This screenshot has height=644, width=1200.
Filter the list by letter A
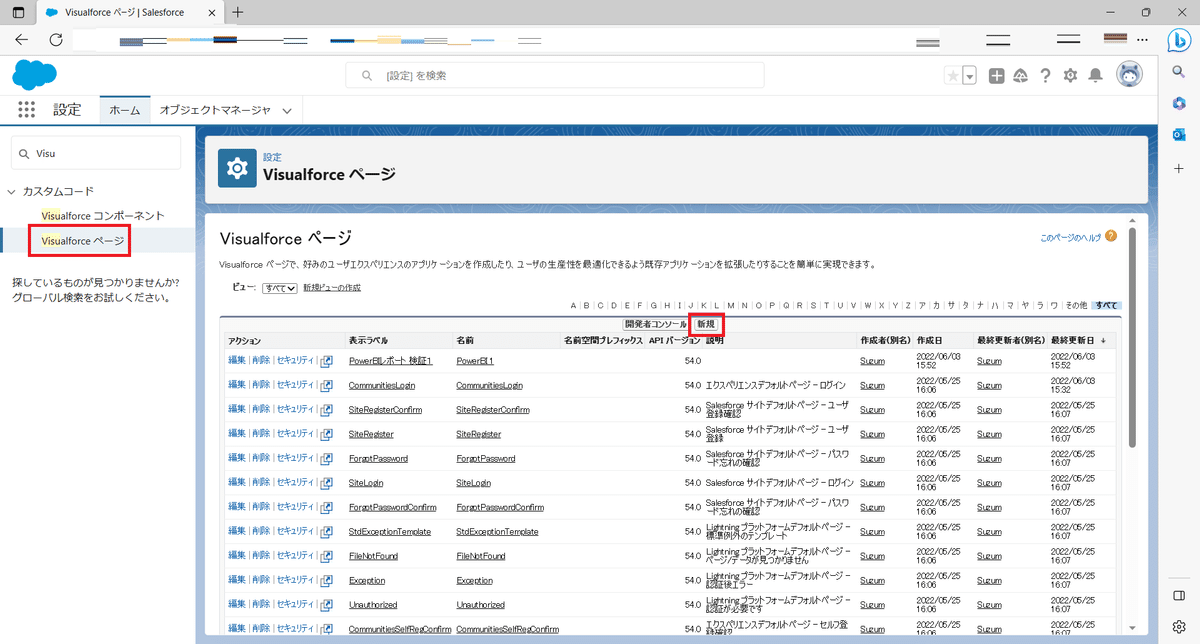pyautogui.click(x=573, y=305)
